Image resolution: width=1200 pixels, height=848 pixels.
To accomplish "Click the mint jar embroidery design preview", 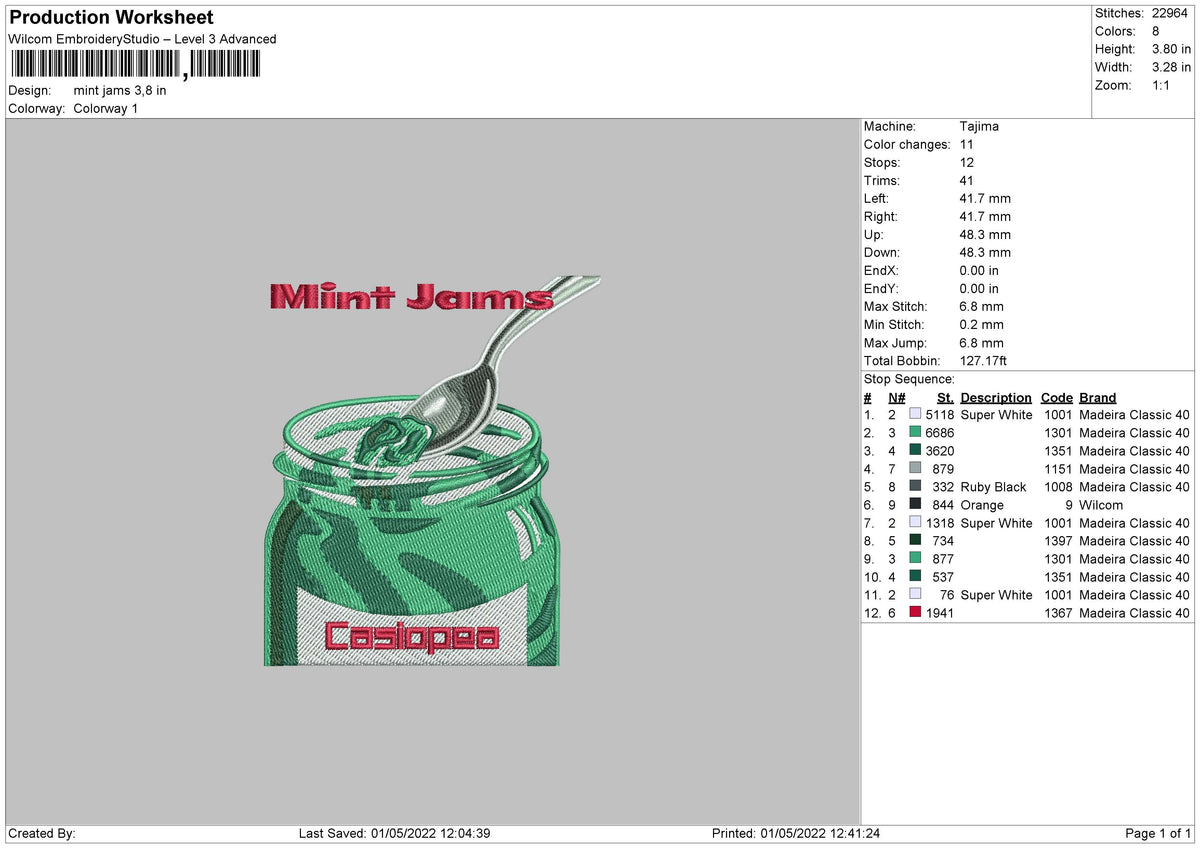I will click(432, 471).
